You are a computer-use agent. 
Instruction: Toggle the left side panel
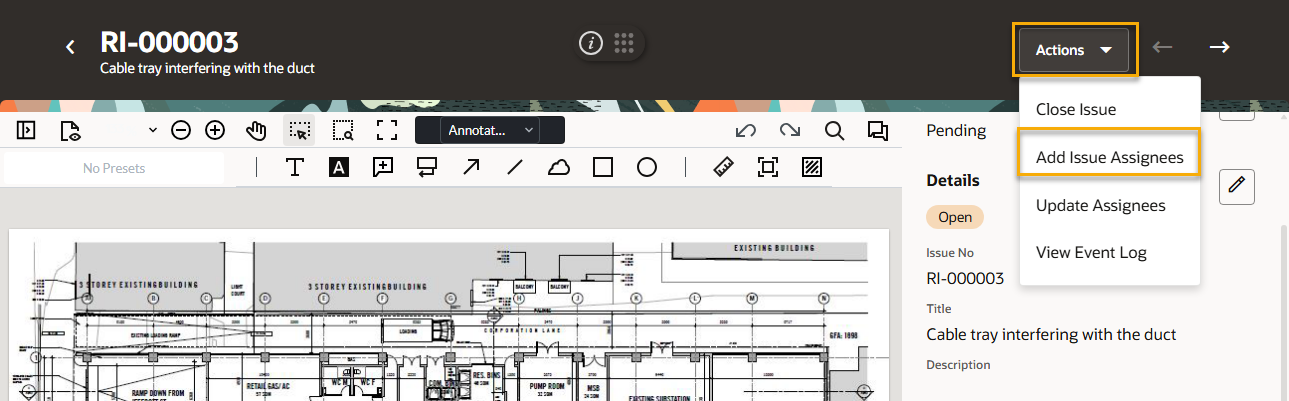coord(26,130)
